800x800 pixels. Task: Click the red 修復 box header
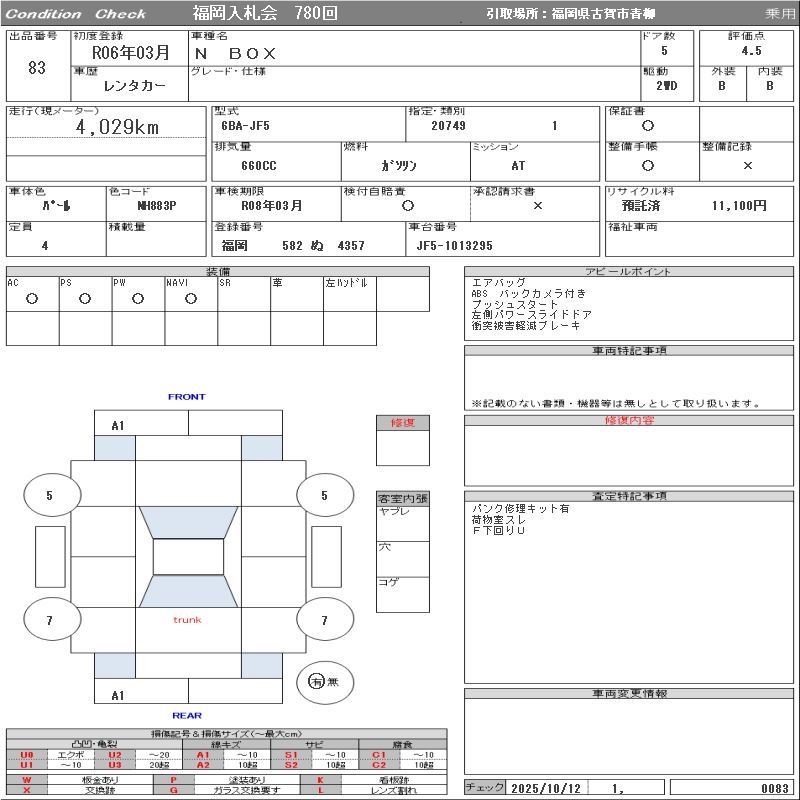pos(403,422)
